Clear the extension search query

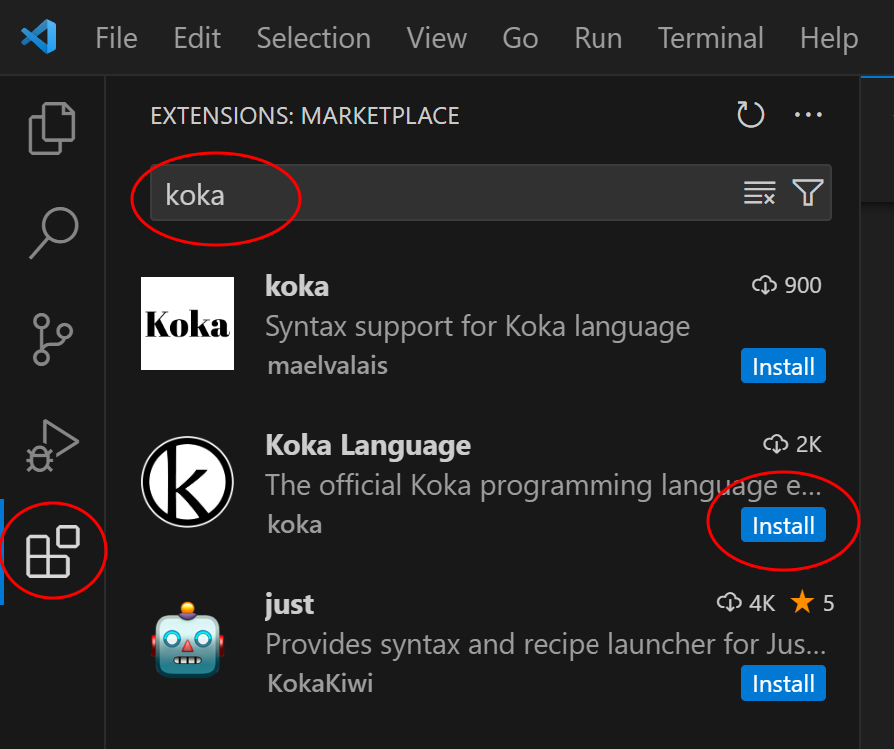click(760, 193)
